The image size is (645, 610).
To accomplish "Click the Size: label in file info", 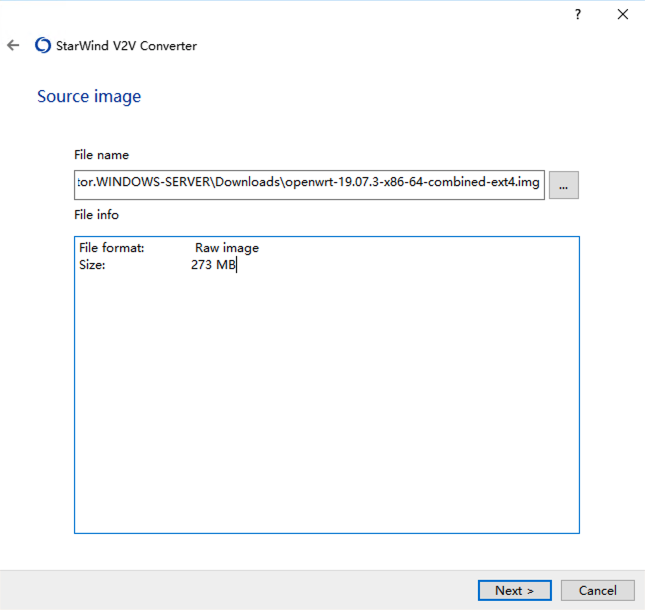I will point(92,265).
